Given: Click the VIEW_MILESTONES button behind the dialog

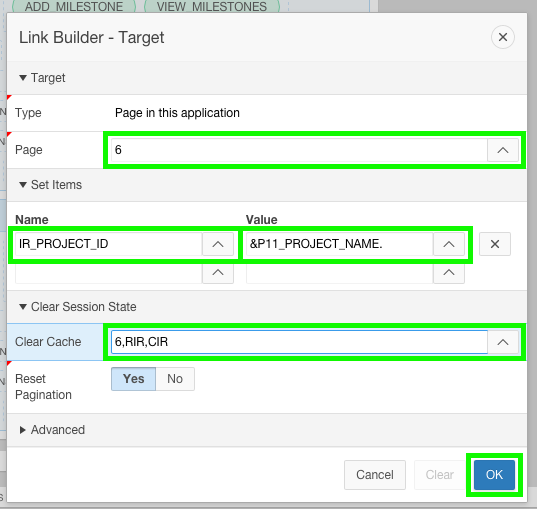Looking at the screenshot, I should coord(212,6).
